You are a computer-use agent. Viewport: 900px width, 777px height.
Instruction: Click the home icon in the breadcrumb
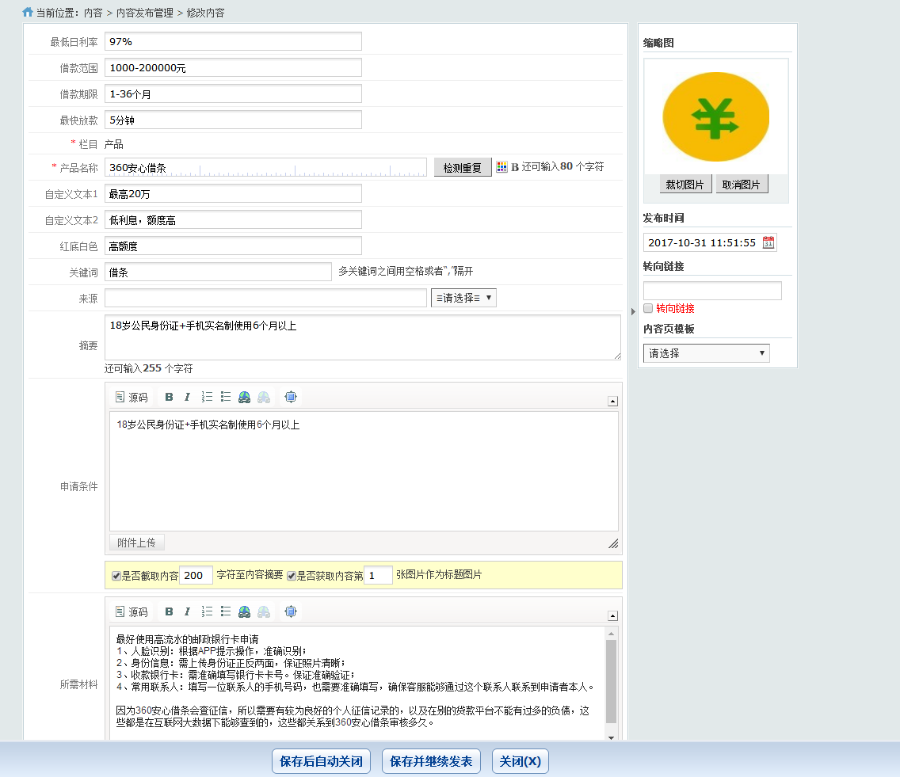tap(28, 12)
